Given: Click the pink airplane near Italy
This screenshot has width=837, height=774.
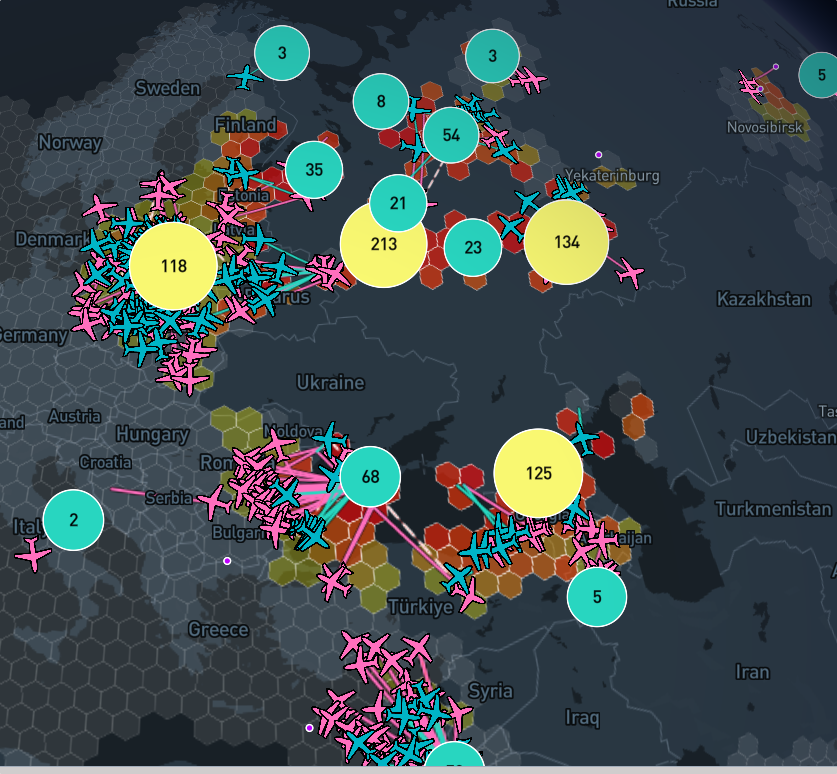Looking at the screenshot, I should tap(33, 553).
